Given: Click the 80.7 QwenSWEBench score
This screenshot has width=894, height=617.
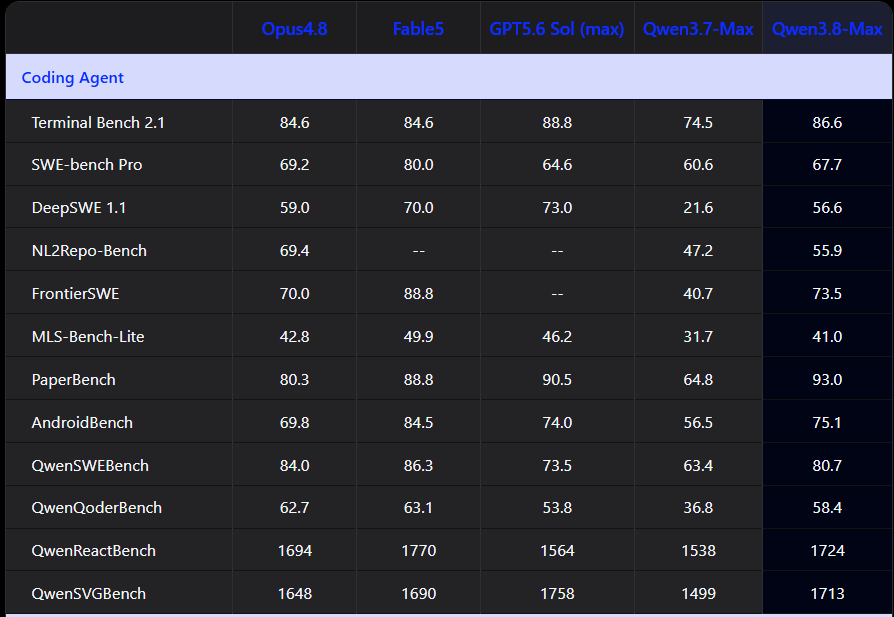Looking at the screenshot, I should 827,465.
